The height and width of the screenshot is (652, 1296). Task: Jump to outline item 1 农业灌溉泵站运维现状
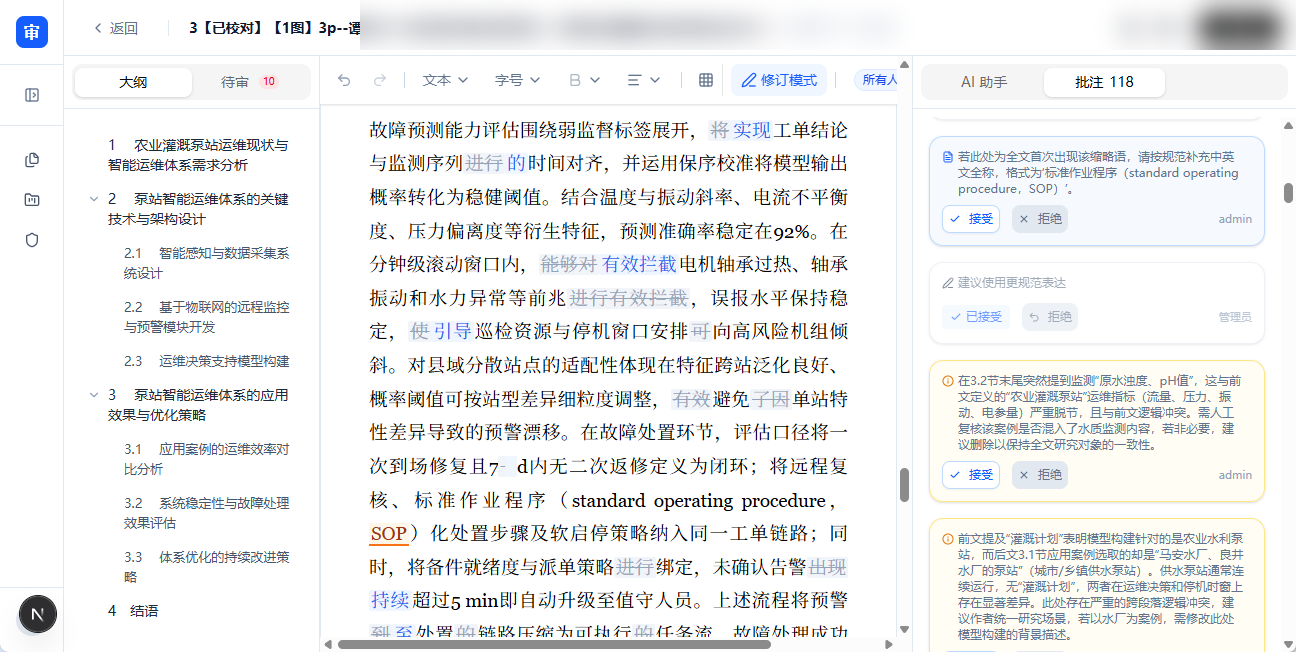tap(198, 155)
